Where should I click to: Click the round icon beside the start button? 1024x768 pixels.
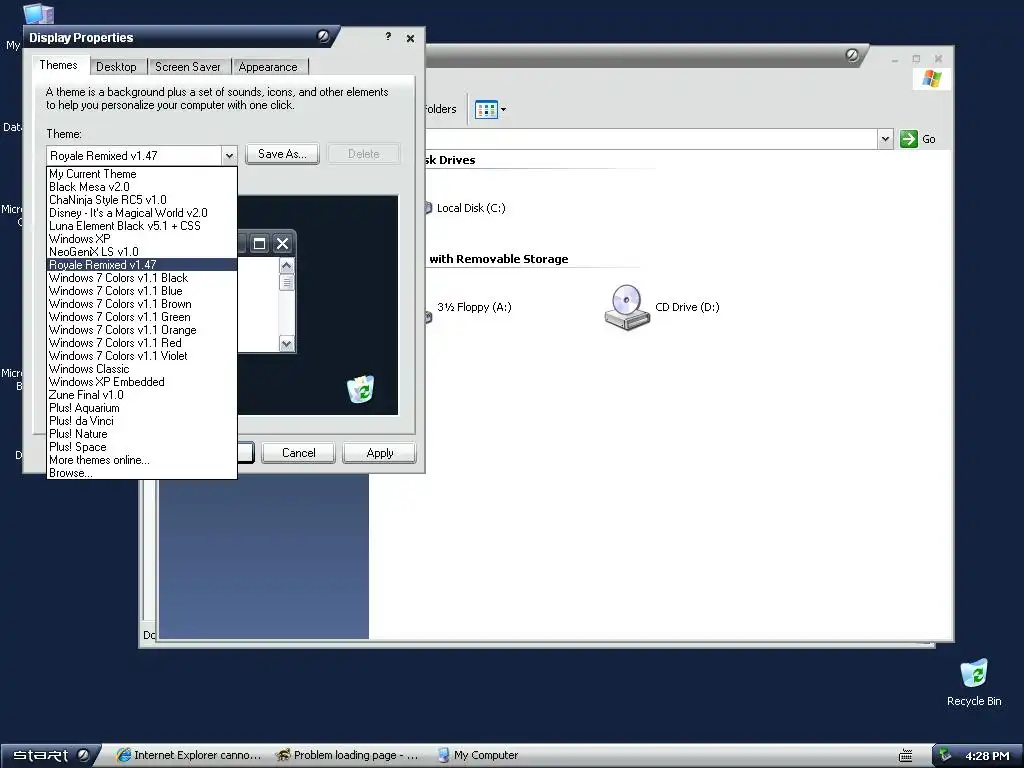[x=84, y=755]
